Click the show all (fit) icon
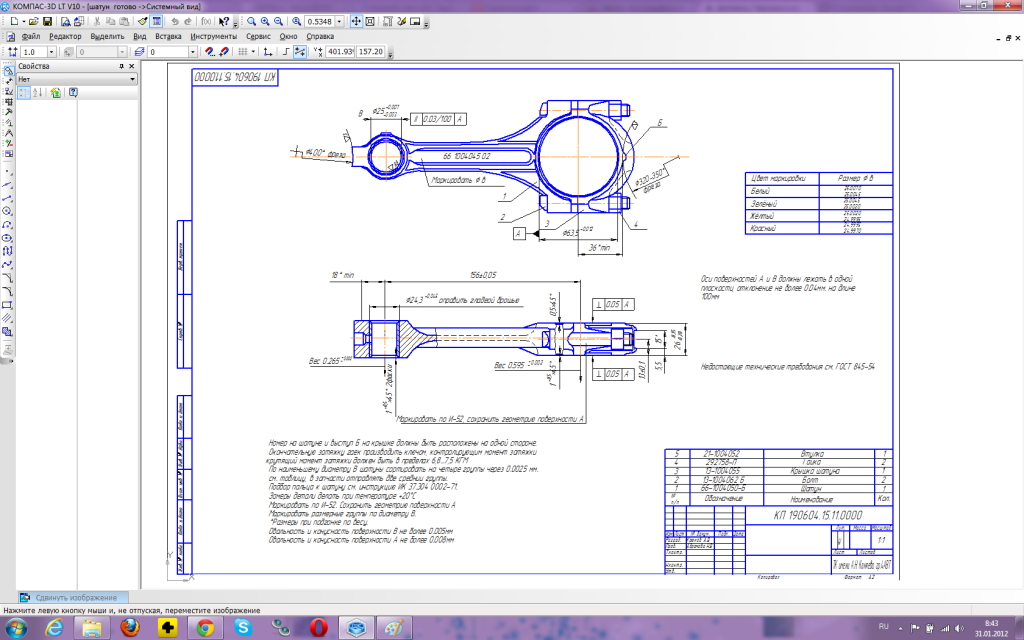Screen dimensions: 1024x640 pos(370,22)
